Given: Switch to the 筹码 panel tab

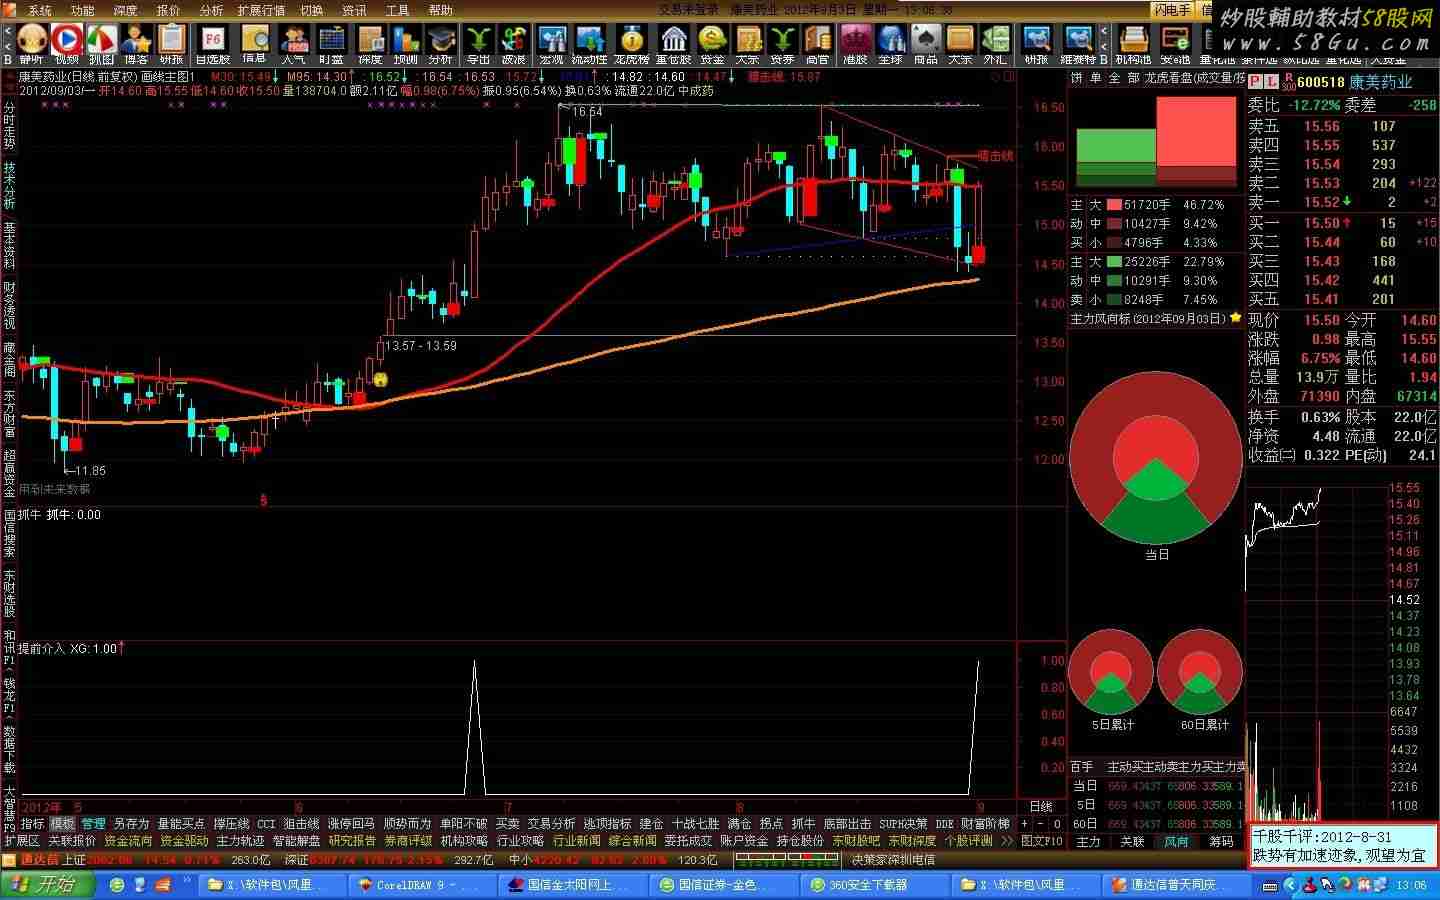Looking at the screenshot, I should [x=1221, y=842].
